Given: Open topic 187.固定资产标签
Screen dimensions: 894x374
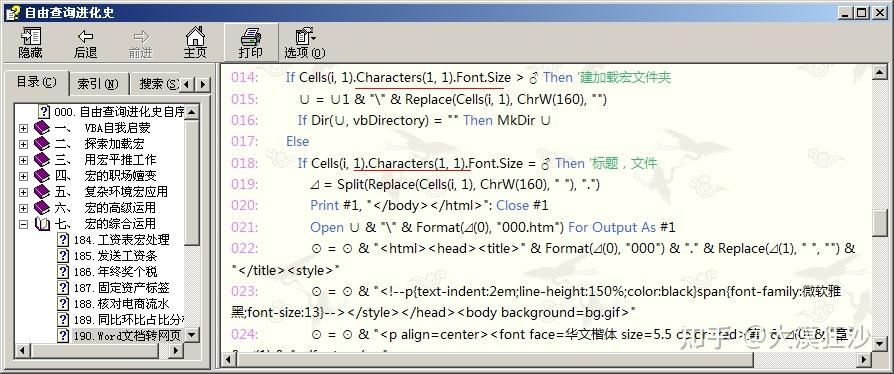Looking at the screenshot, I should click(121, 288).
